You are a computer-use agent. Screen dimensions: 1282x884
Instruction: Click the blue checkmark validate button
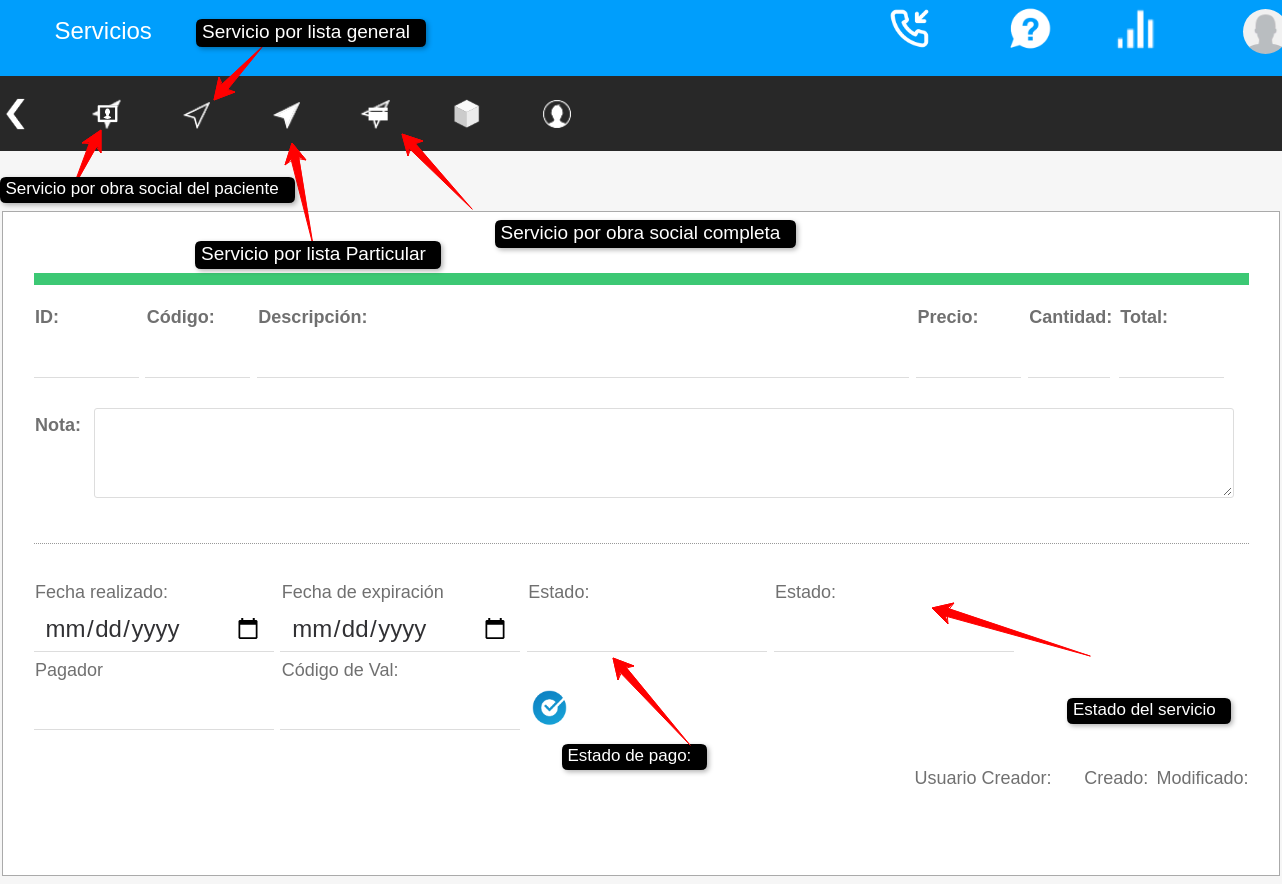click(x=549, y=708)
